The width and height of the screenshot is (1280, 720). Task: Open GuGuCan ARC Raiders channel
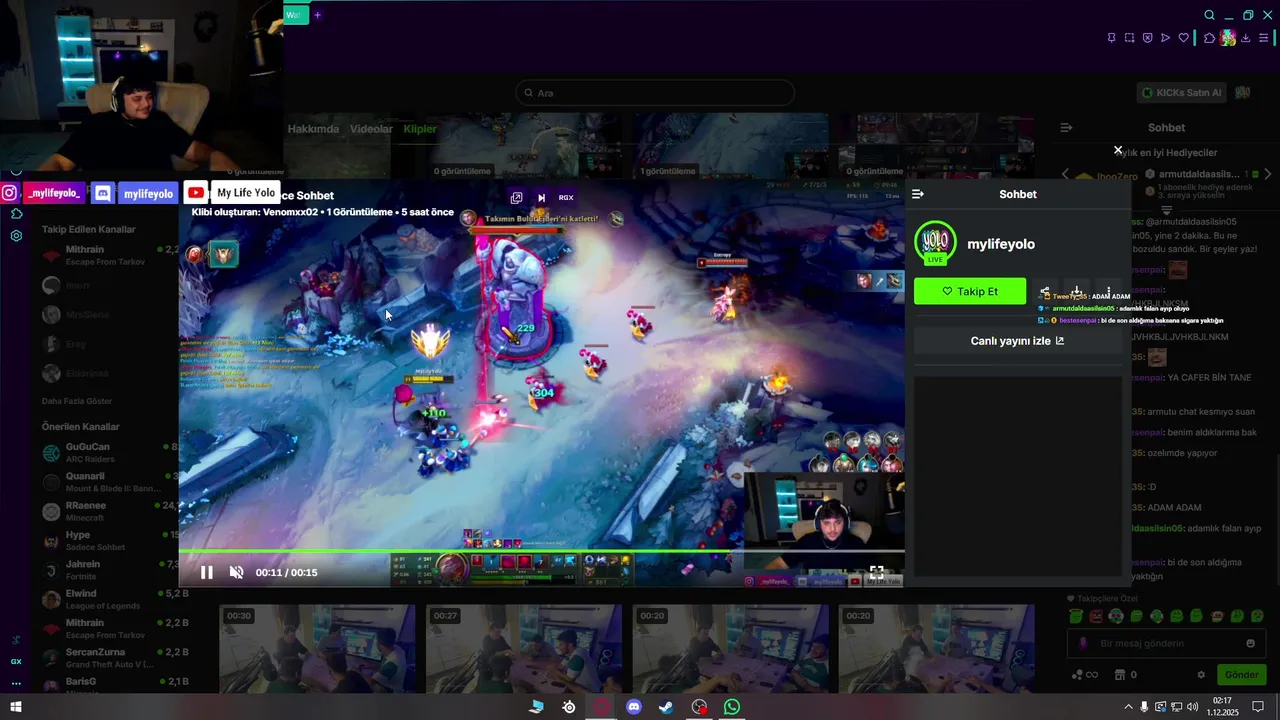coord(110,452)
